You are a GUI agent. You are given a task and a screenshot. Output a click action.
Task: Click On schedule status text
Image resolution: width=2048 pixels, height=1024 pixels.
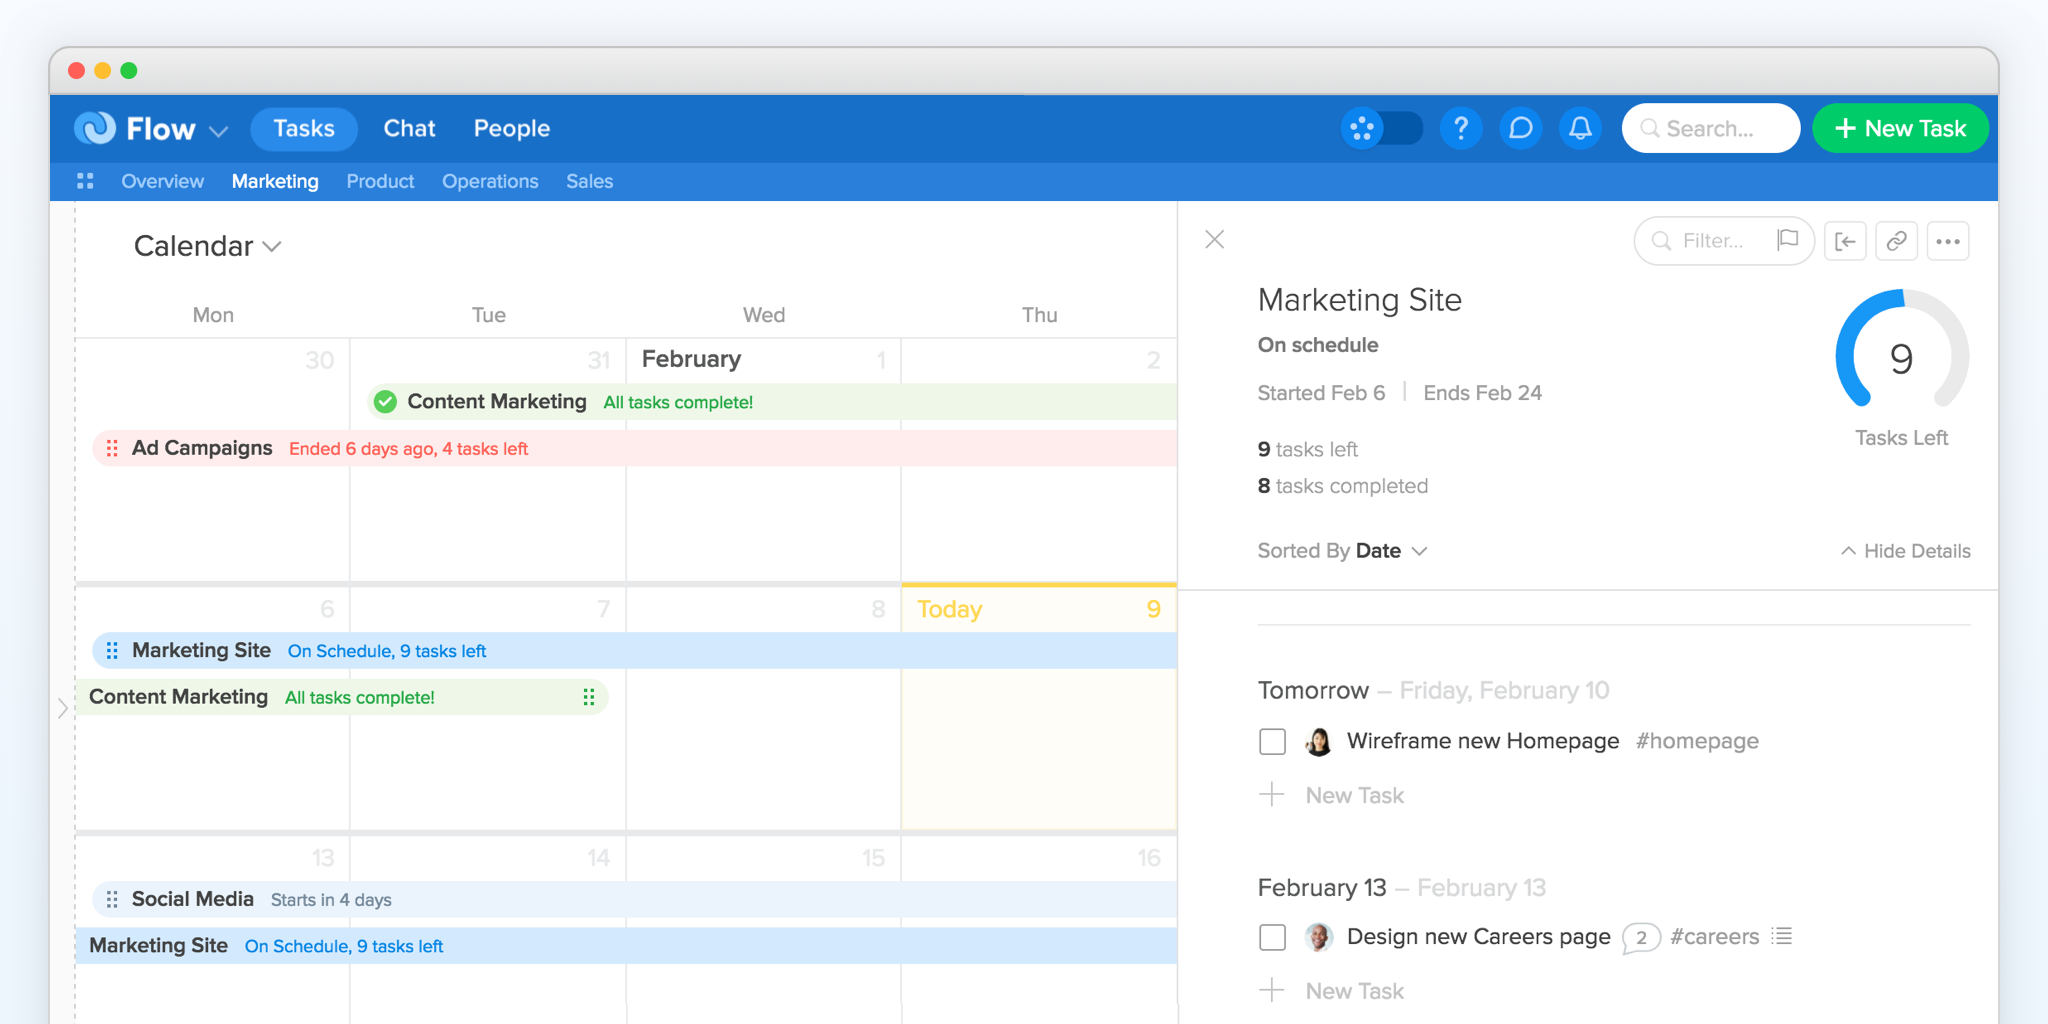pyautogui.click(x=1318, y=345)
